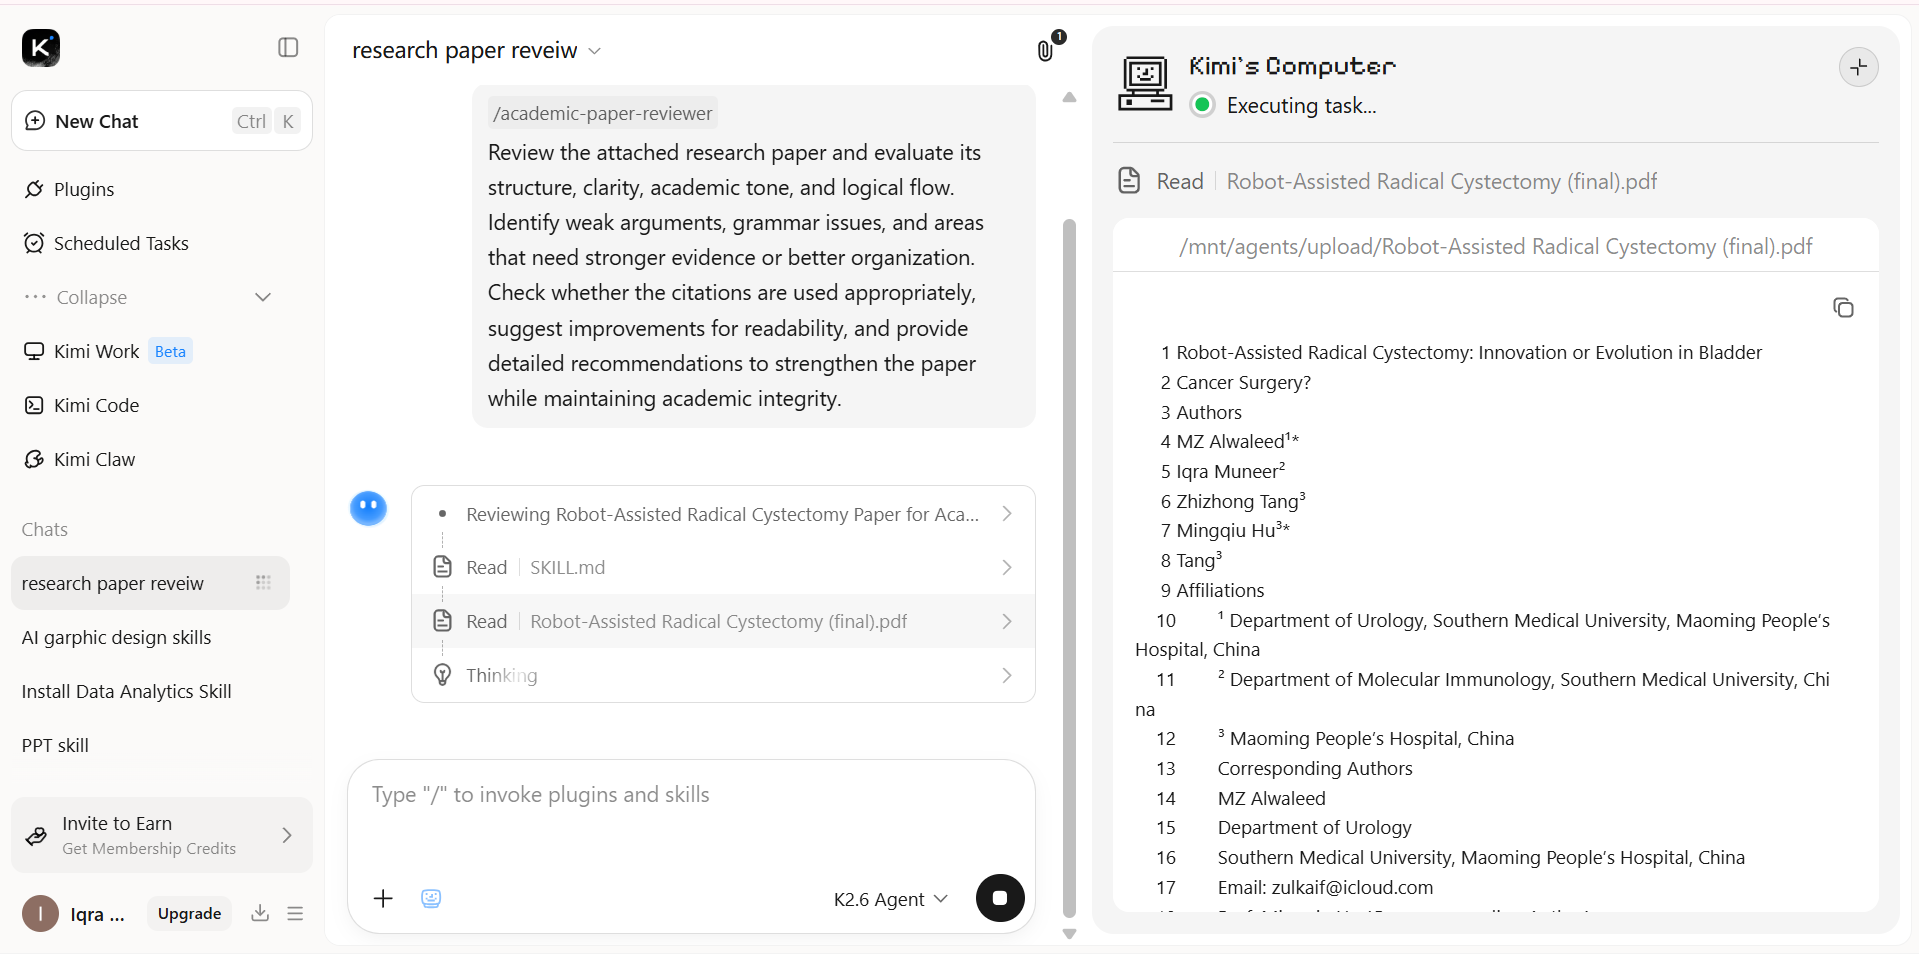Click line '4 MZ Alwaleed'
Image resolution: width=1919 pixels, height=954 pixels.
(1229, 441)
